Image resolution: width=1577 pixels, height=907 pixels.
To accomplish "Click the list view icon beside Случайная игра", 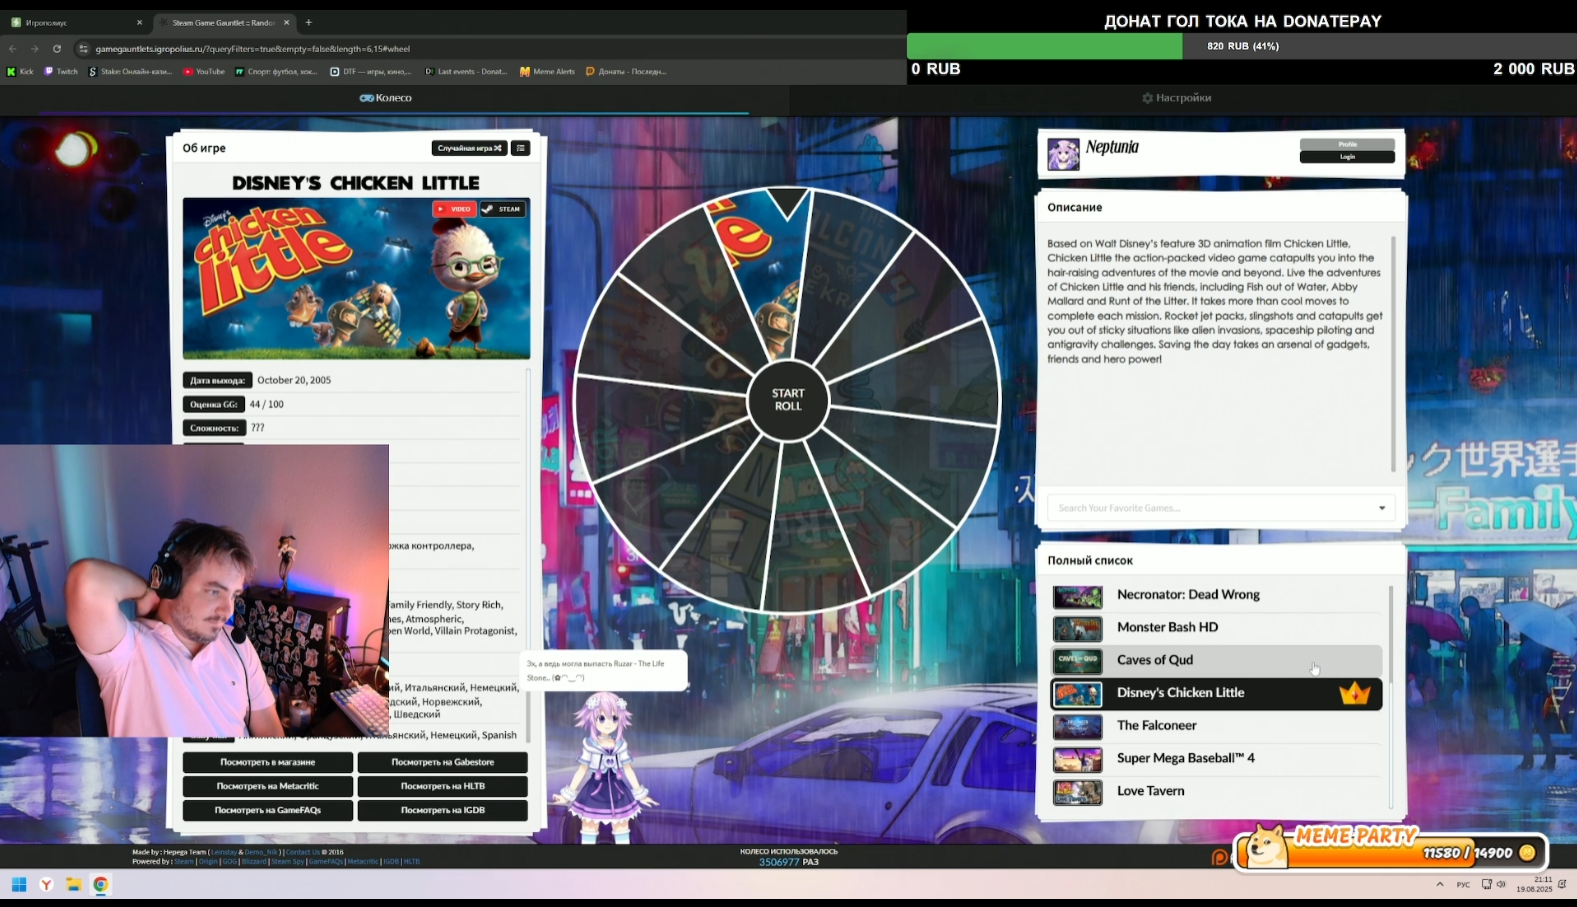I will [x=520, y=148].
